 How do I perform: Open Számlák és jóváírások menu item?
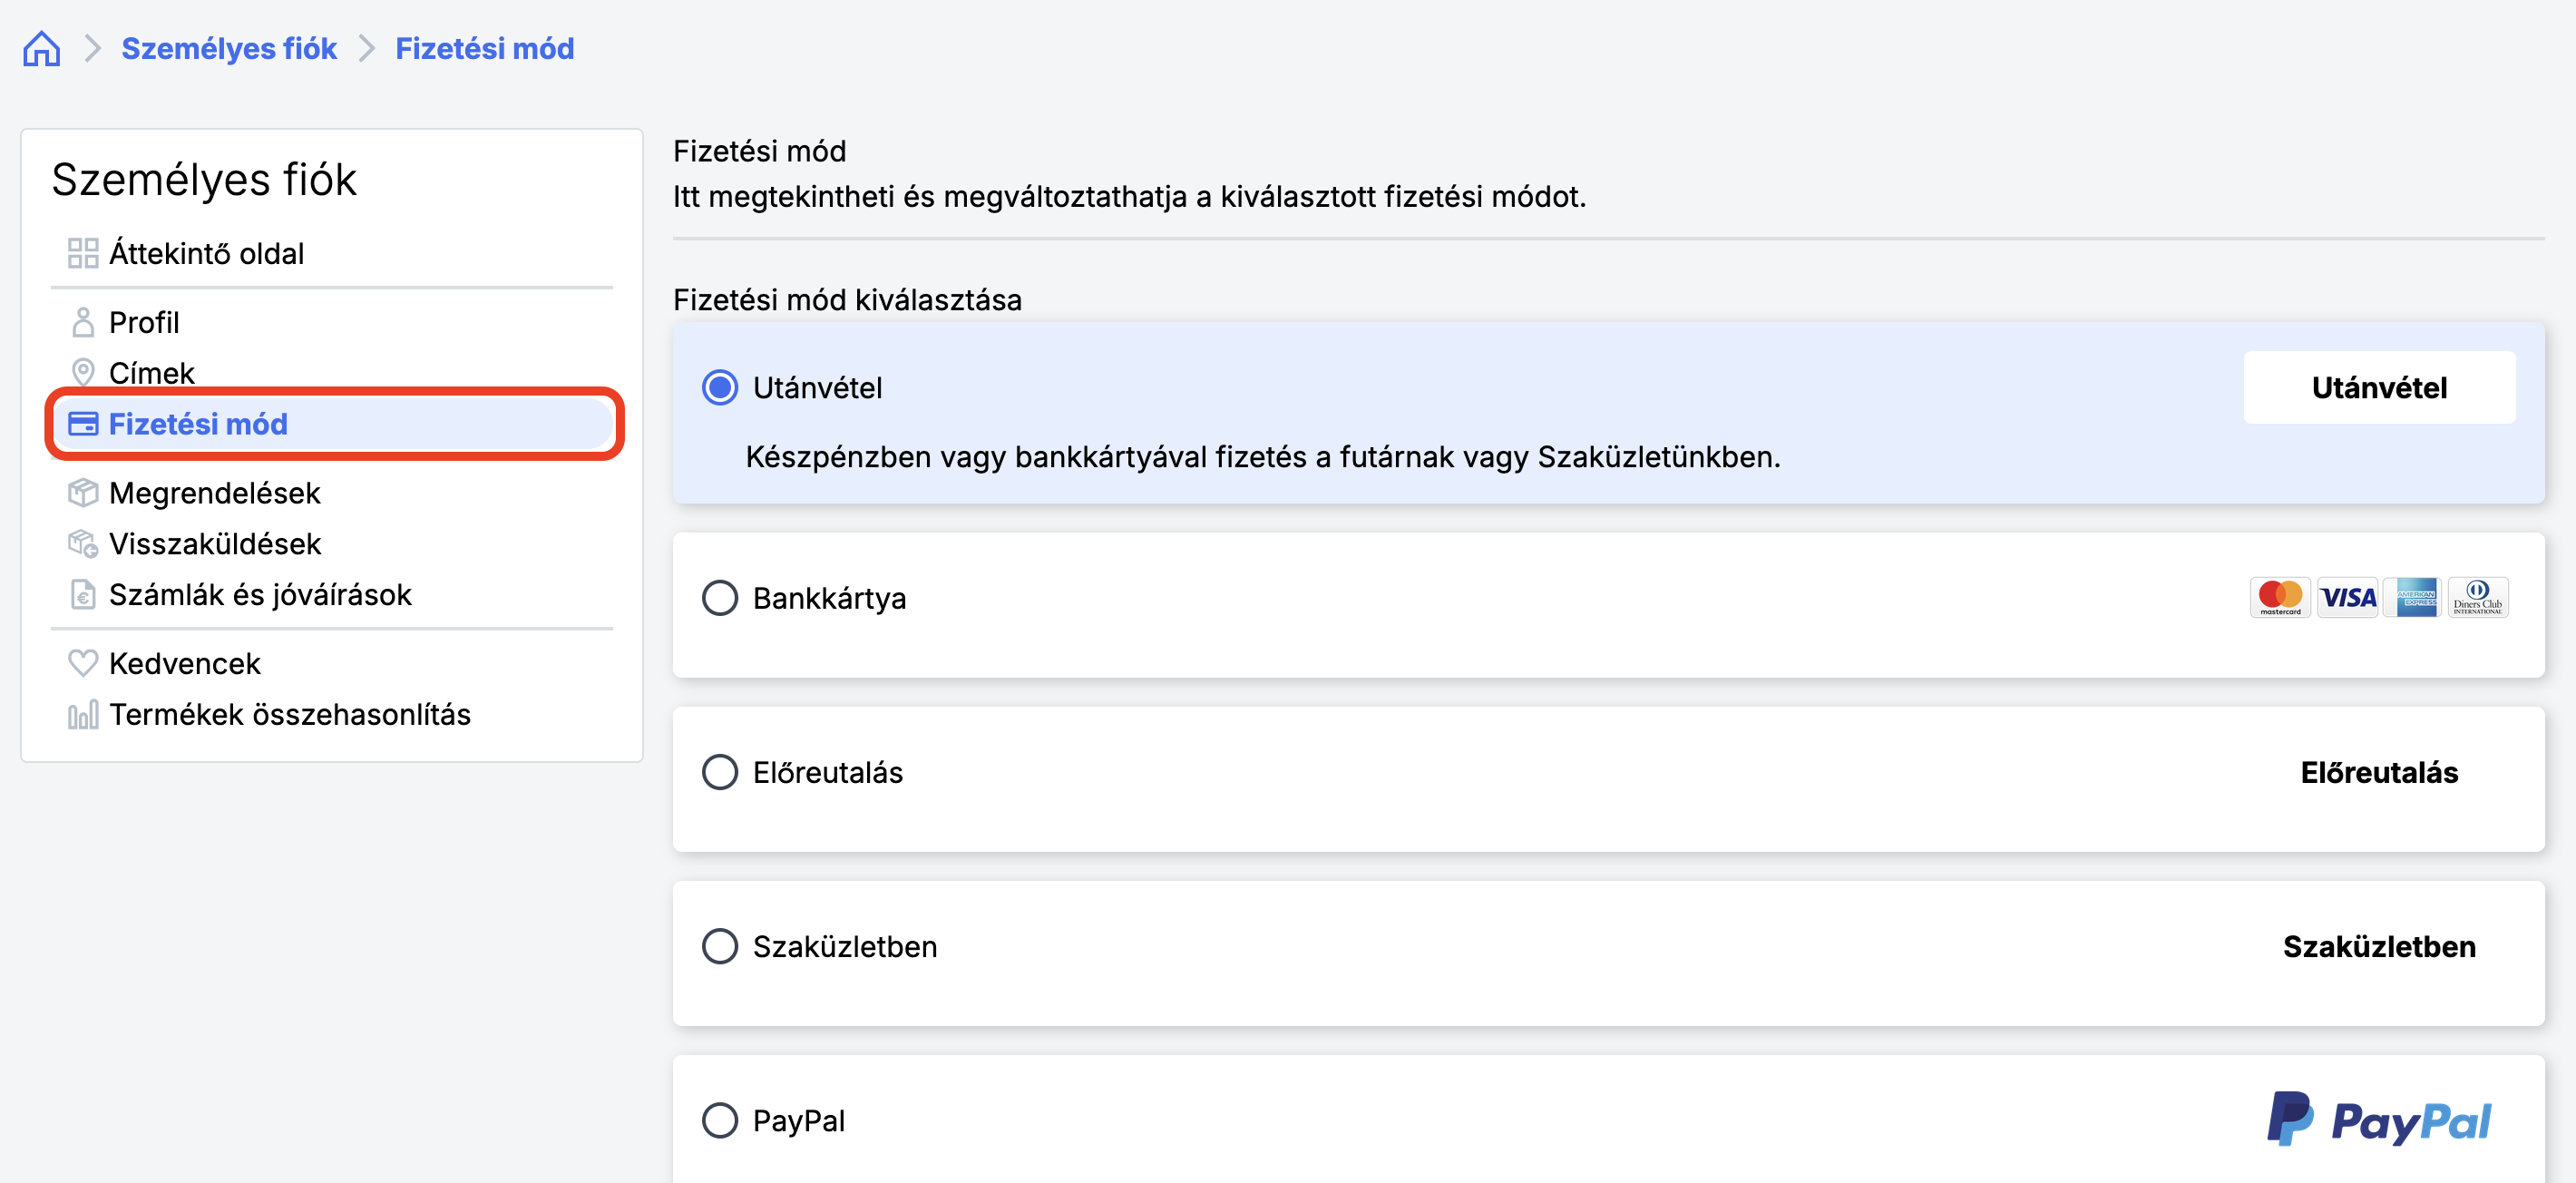coord(260,595)
